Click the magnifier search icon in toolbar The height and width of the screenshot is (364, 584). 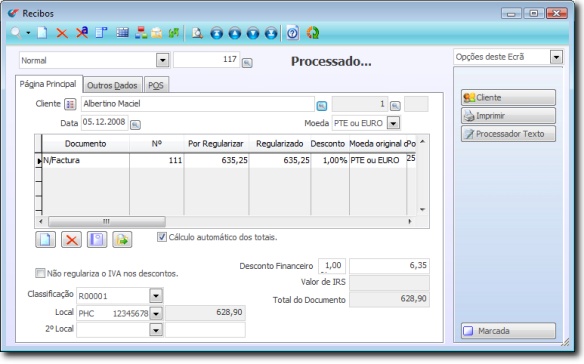click(16, 33)
